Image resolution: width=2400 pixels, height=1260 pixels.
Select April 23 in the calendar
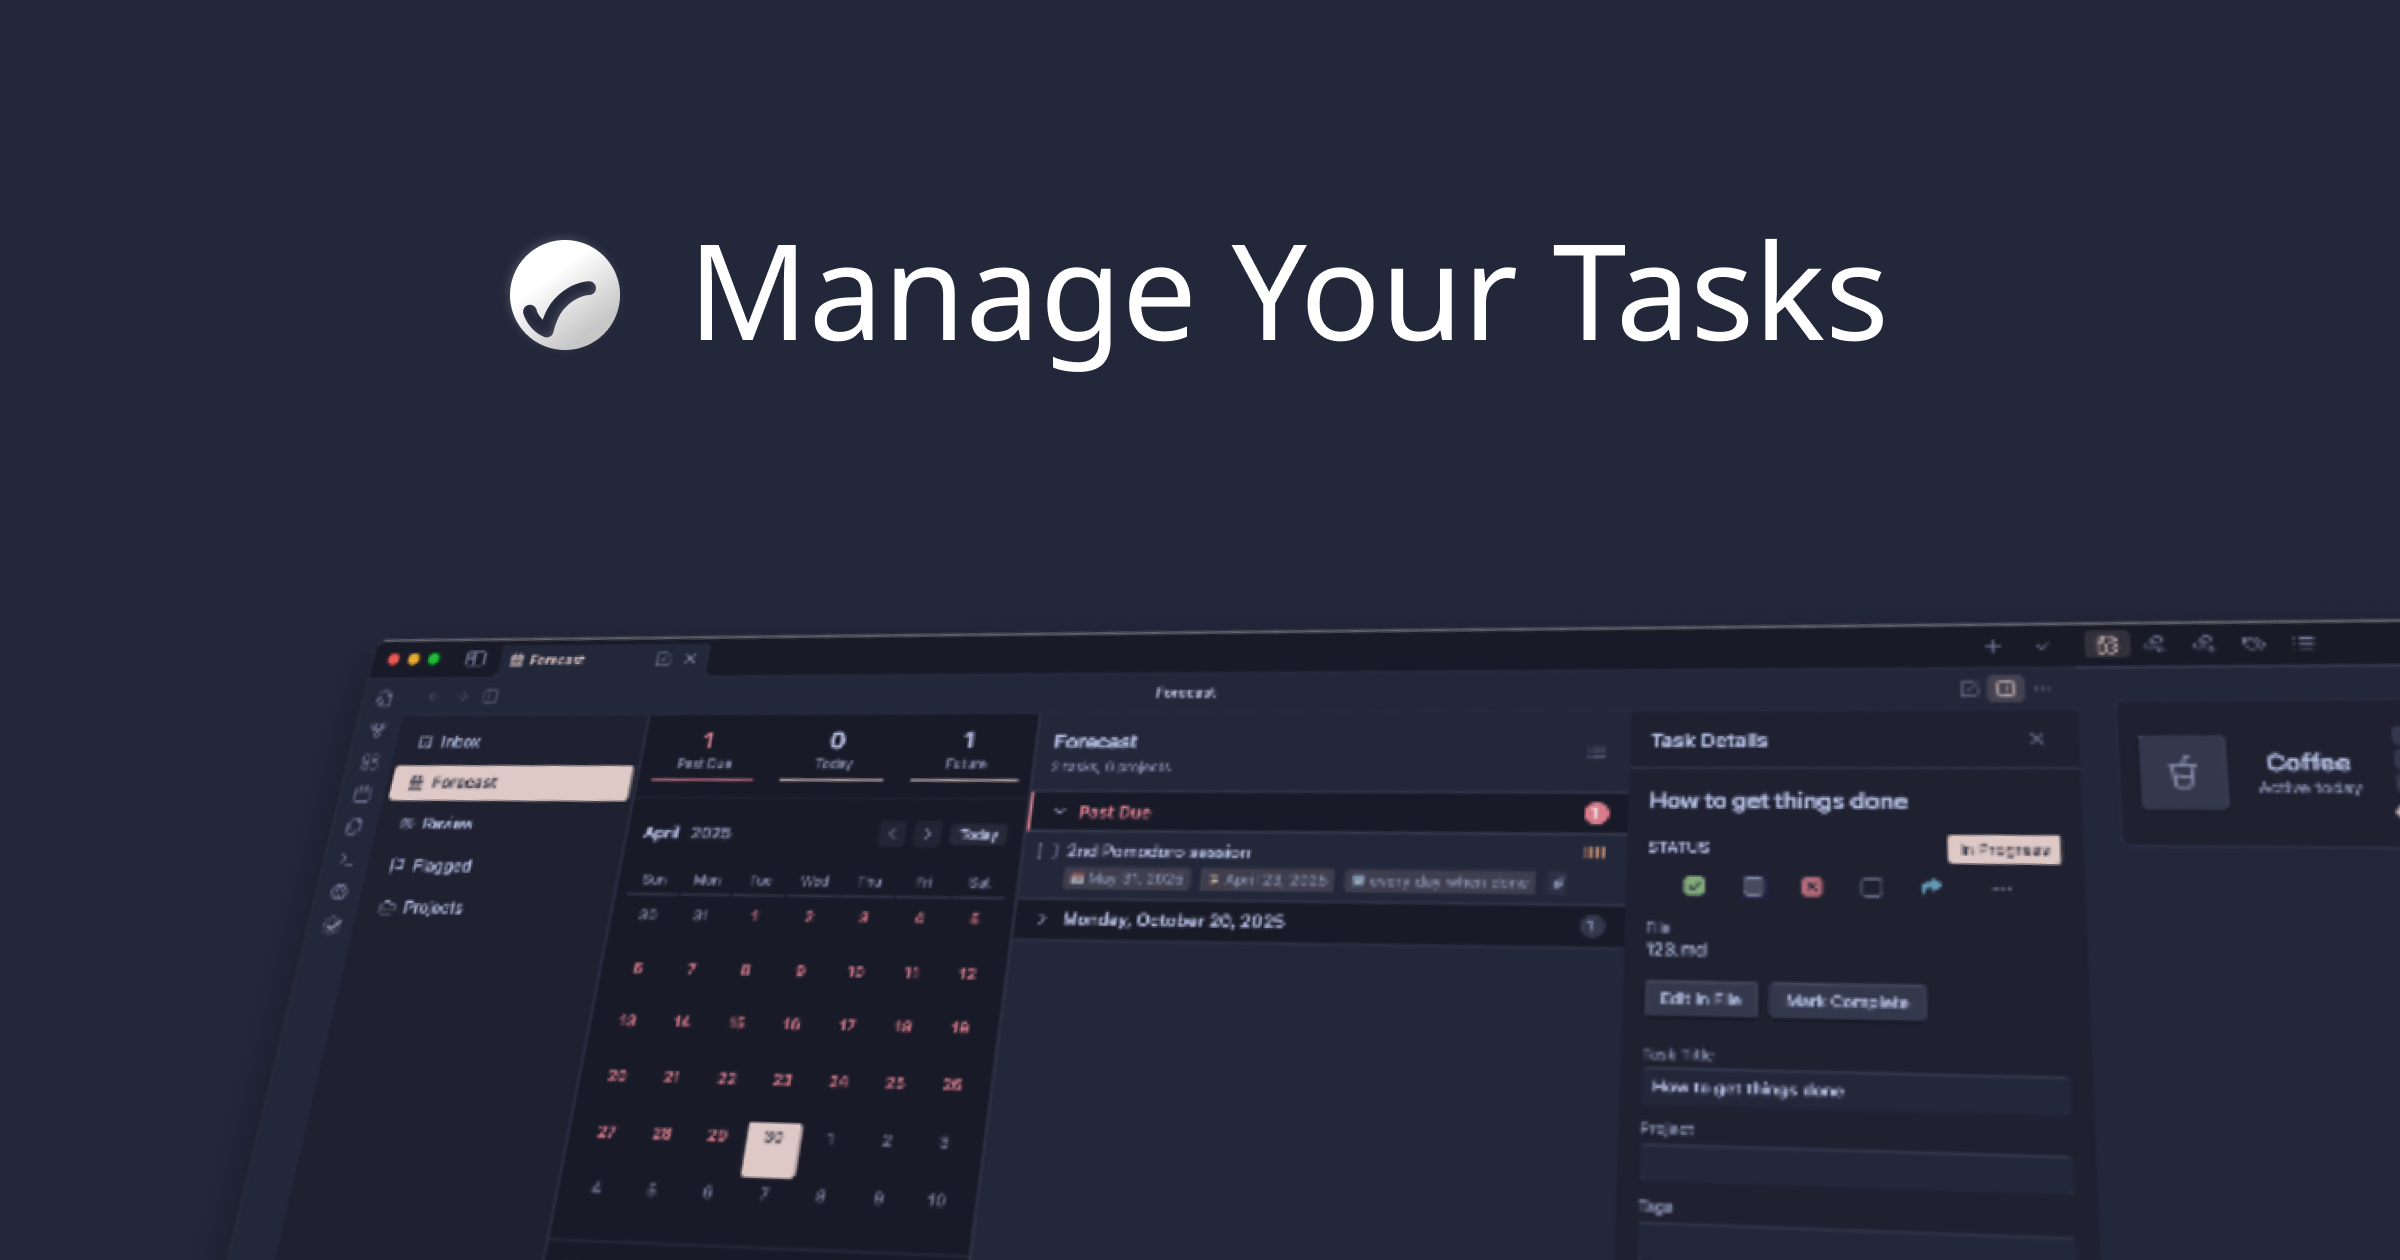[782, 1079]
